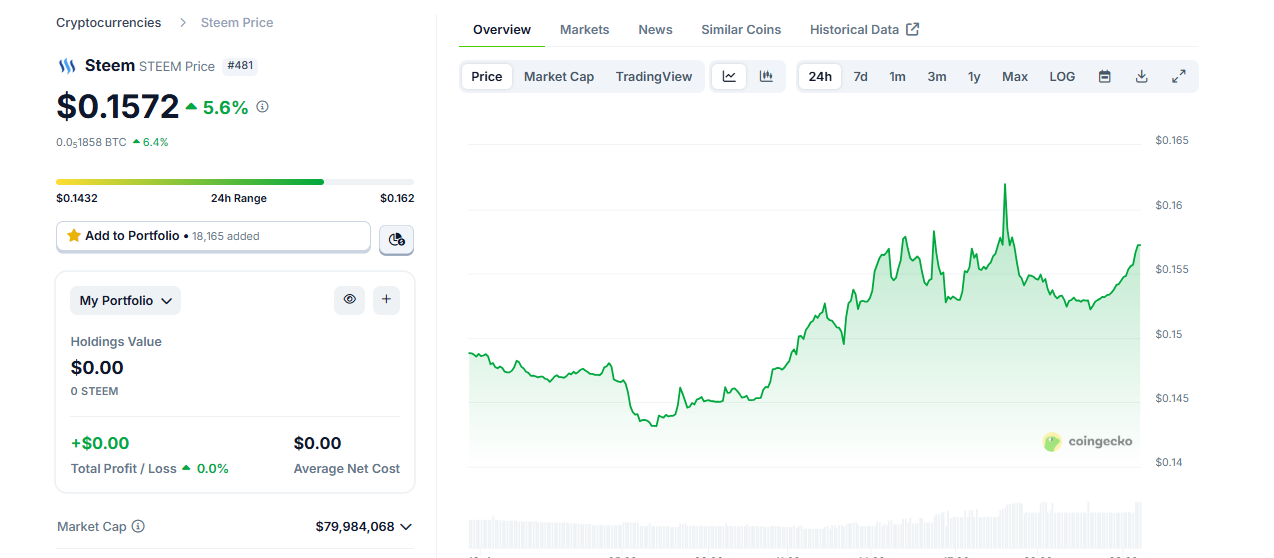The width and height of the screenshot is (1274, 558).
Task: Open the Similar Coins tab
Action: [x=741, y=30]
